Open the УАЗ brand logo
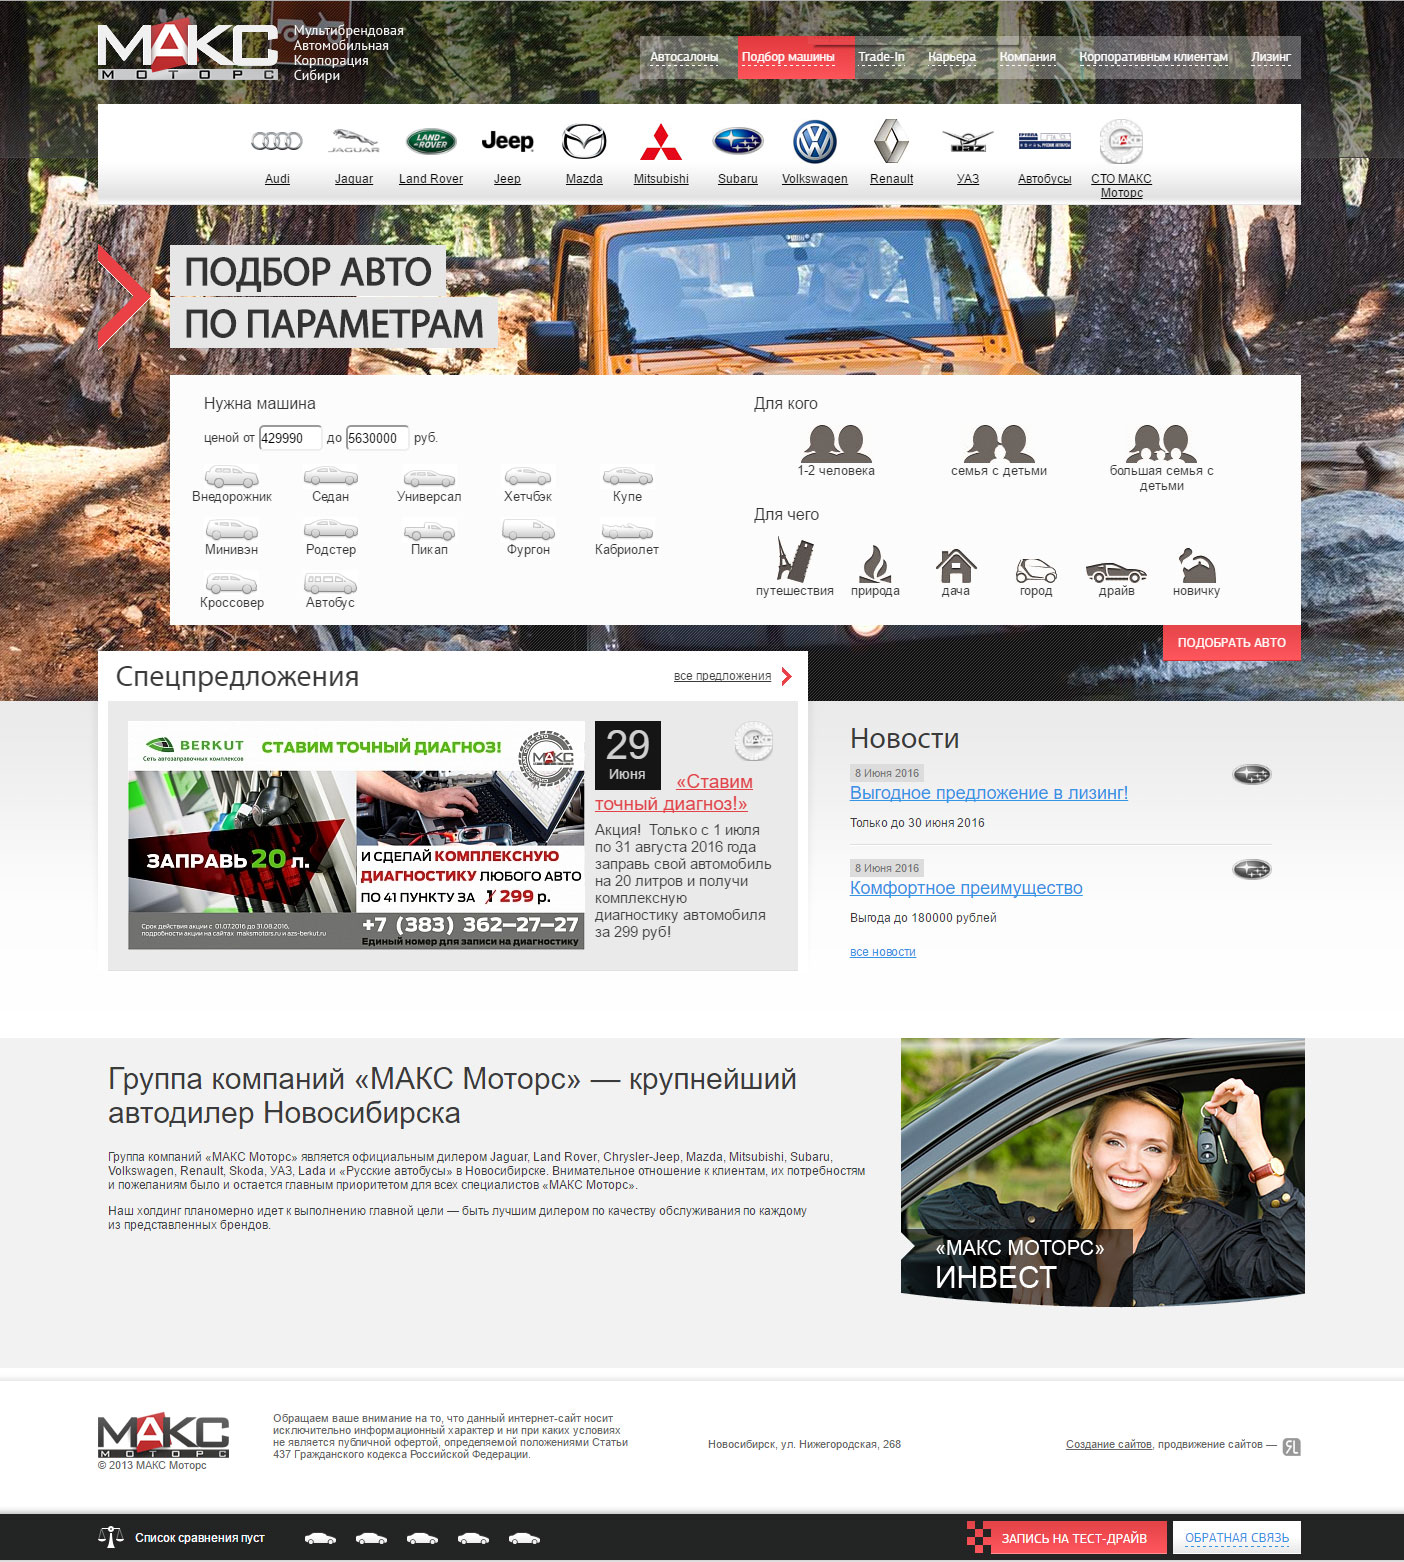The width and height of the screenshot is (1404, 1562). (x=968, y=142)
